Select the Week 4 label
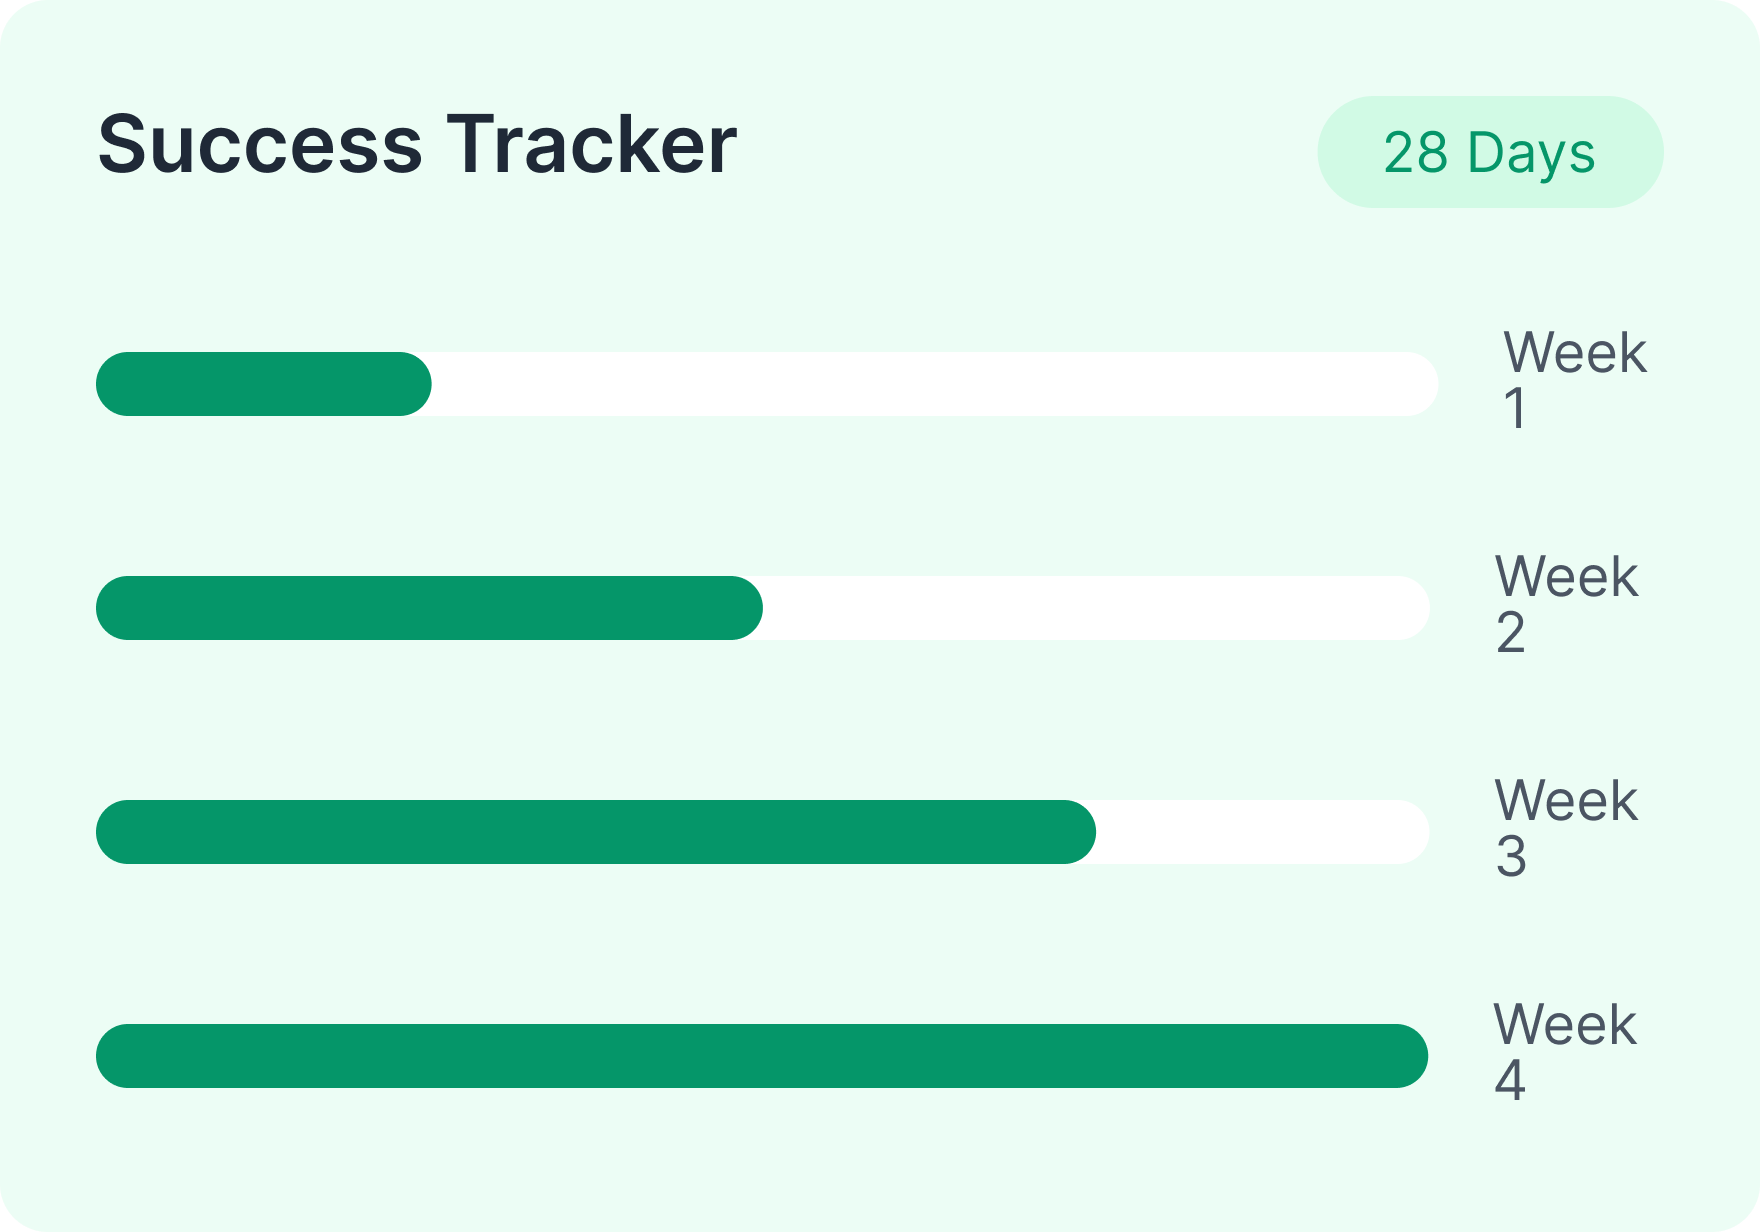The width and height of the screenshot is (1760, 1232). point(1565,1052)
